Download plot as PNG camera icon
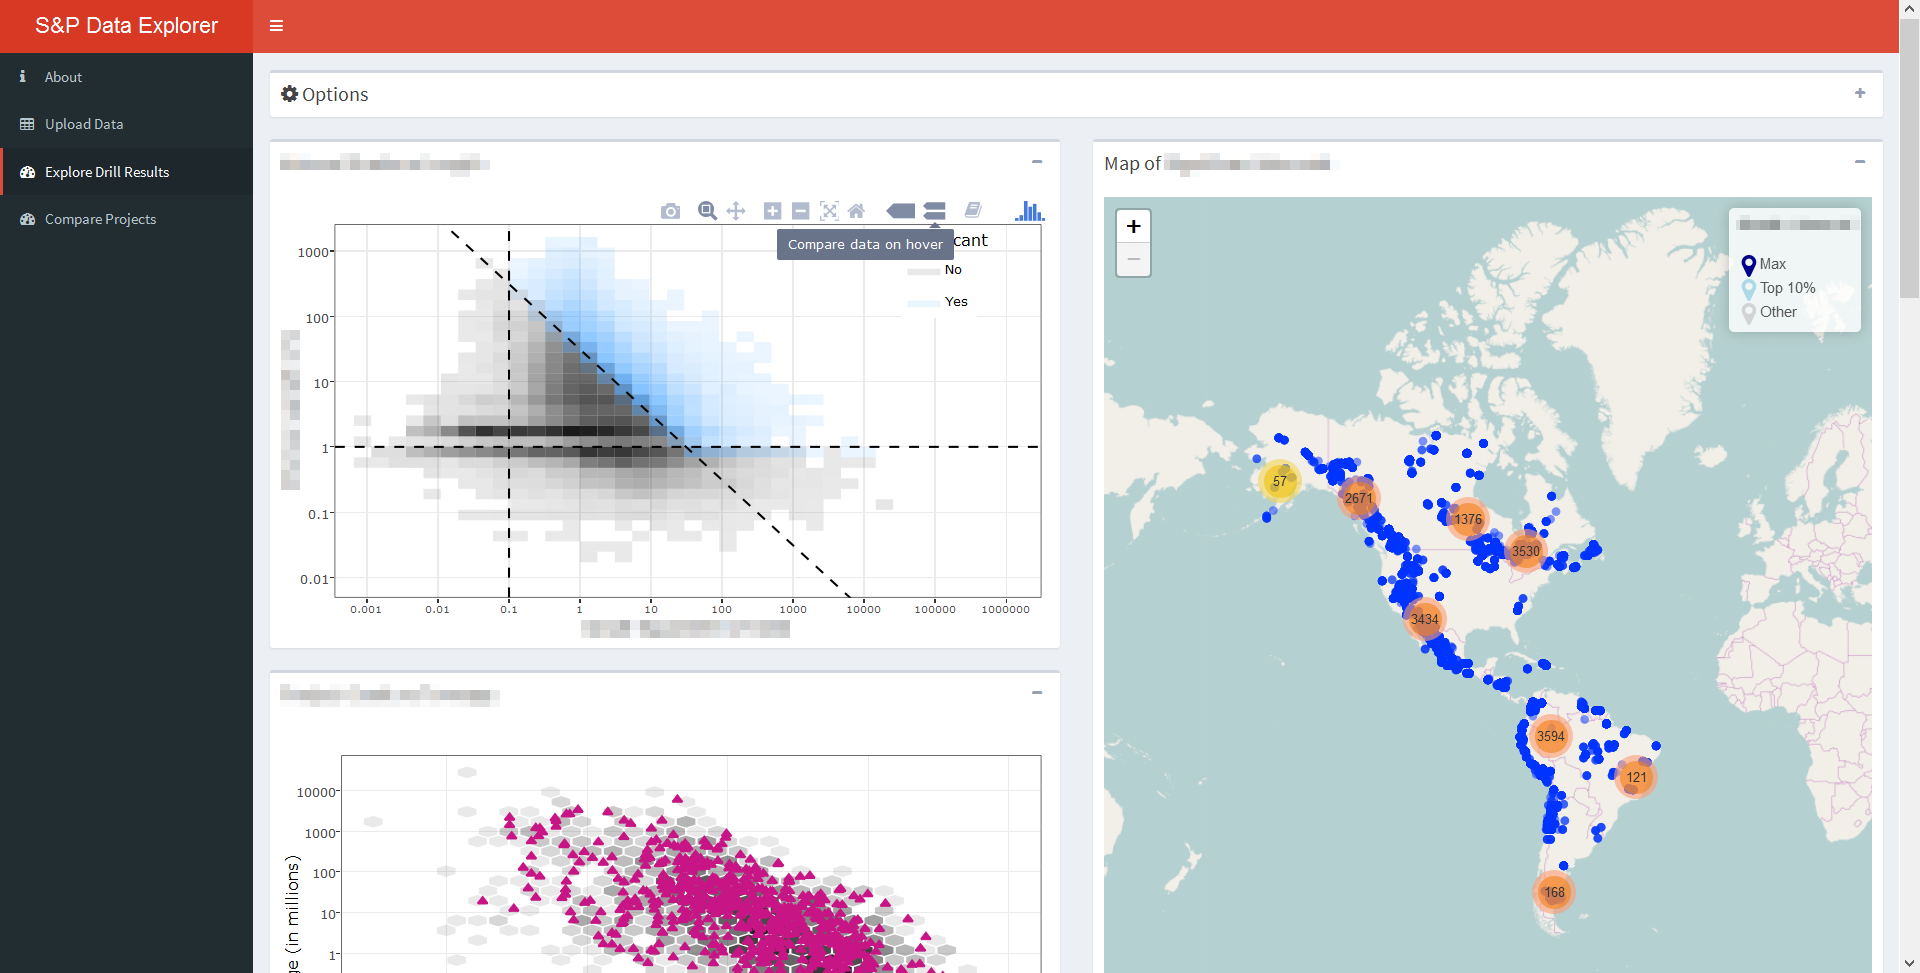The image size is (1920, 973). (x=670, y=211)
